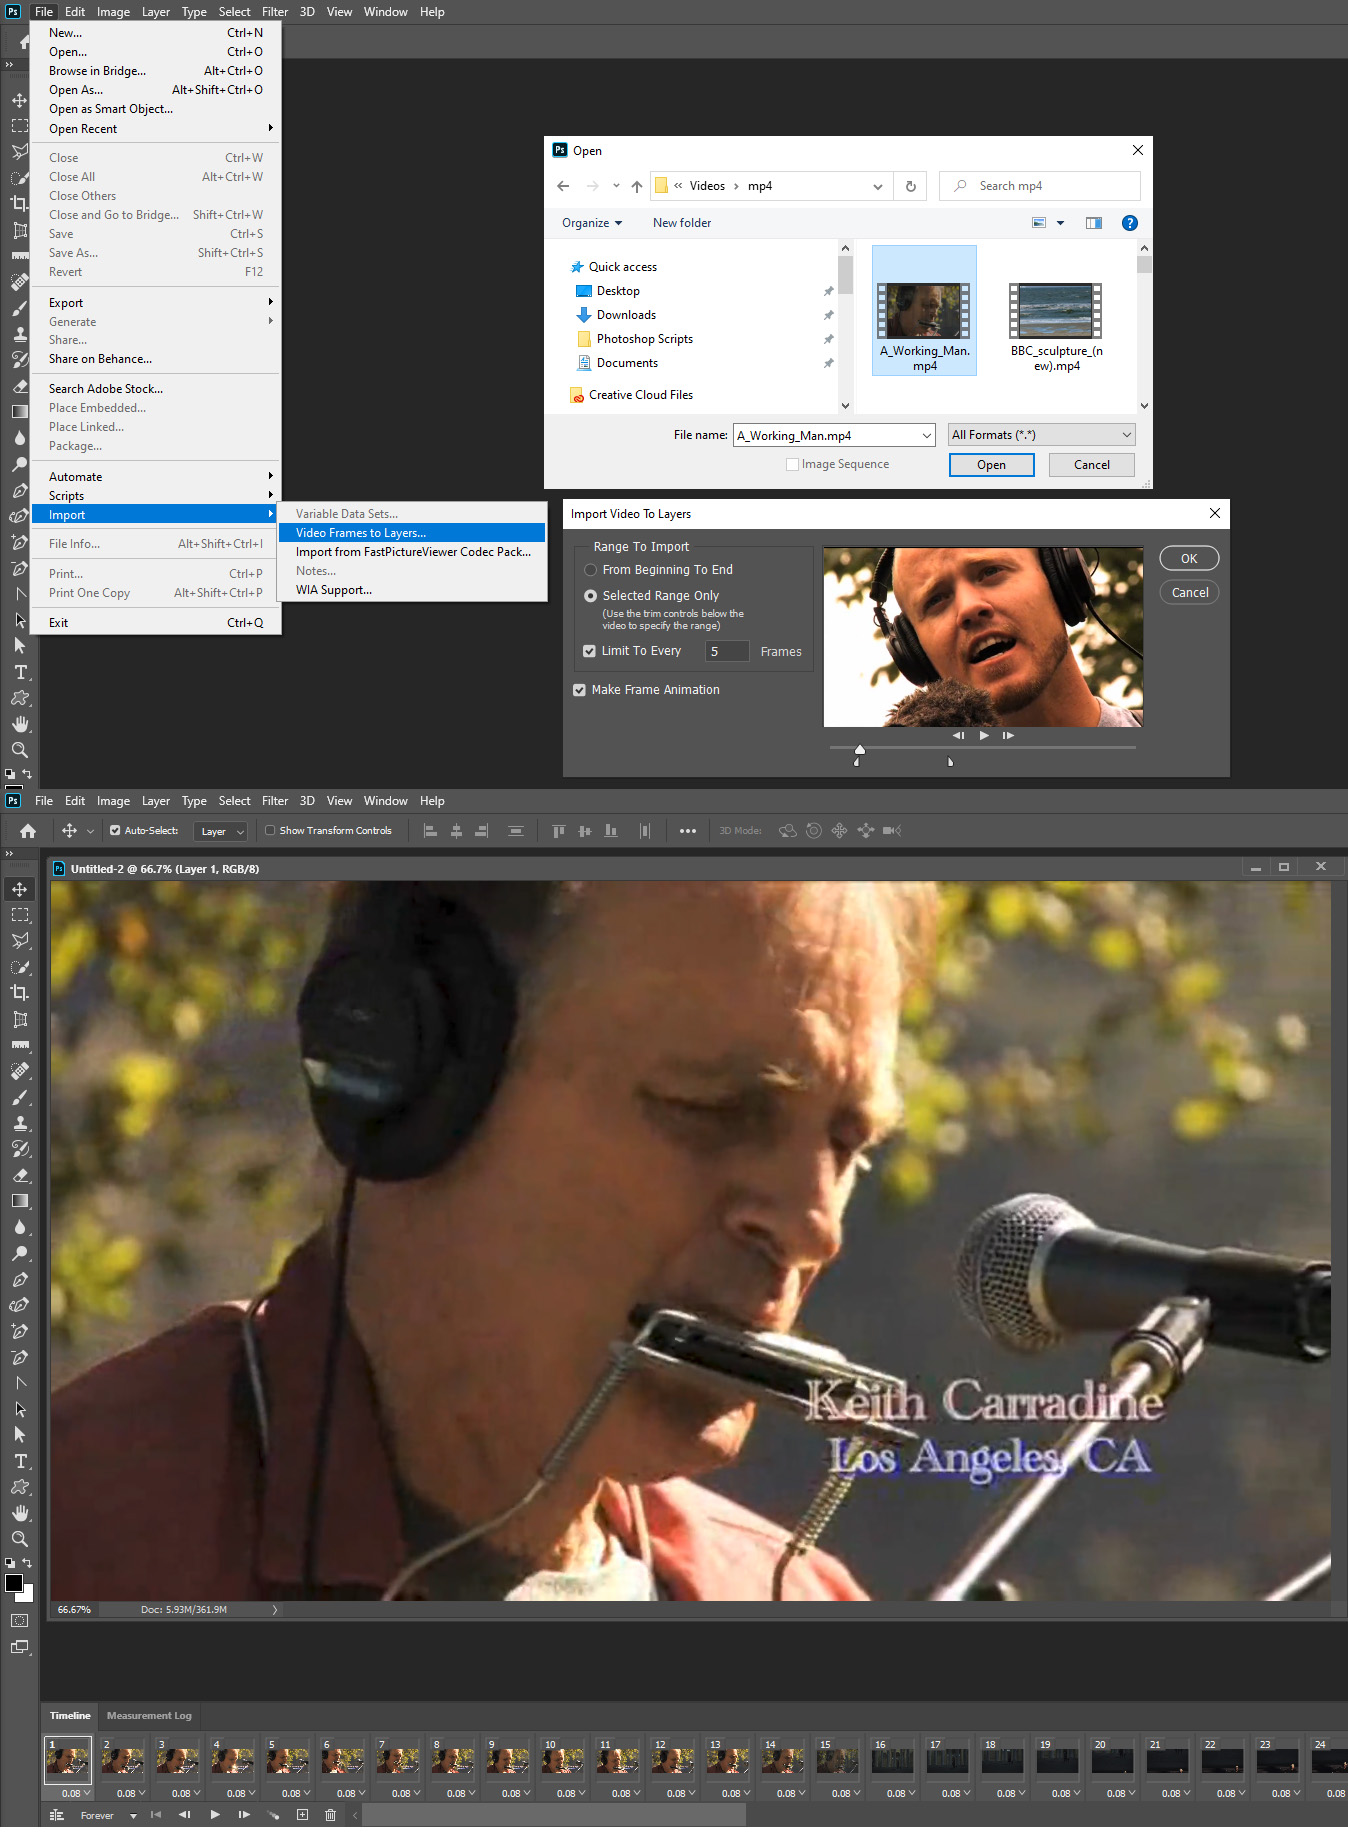1348x1832 pixels.
Task: Open the Organize dropdown in Open dialog
Action: coord(592,223)
